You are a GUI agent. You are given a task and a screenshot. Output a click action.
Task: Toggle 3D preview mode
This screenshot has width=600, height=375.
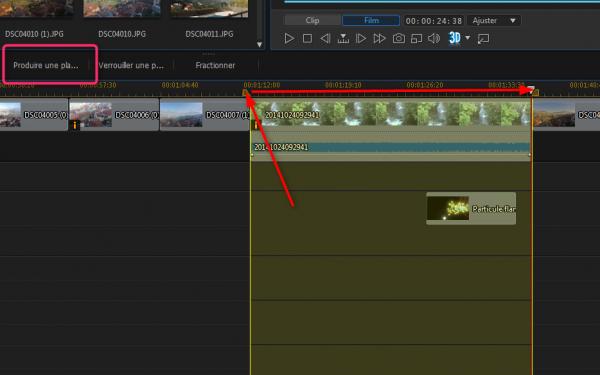click(x=455, y=38)
